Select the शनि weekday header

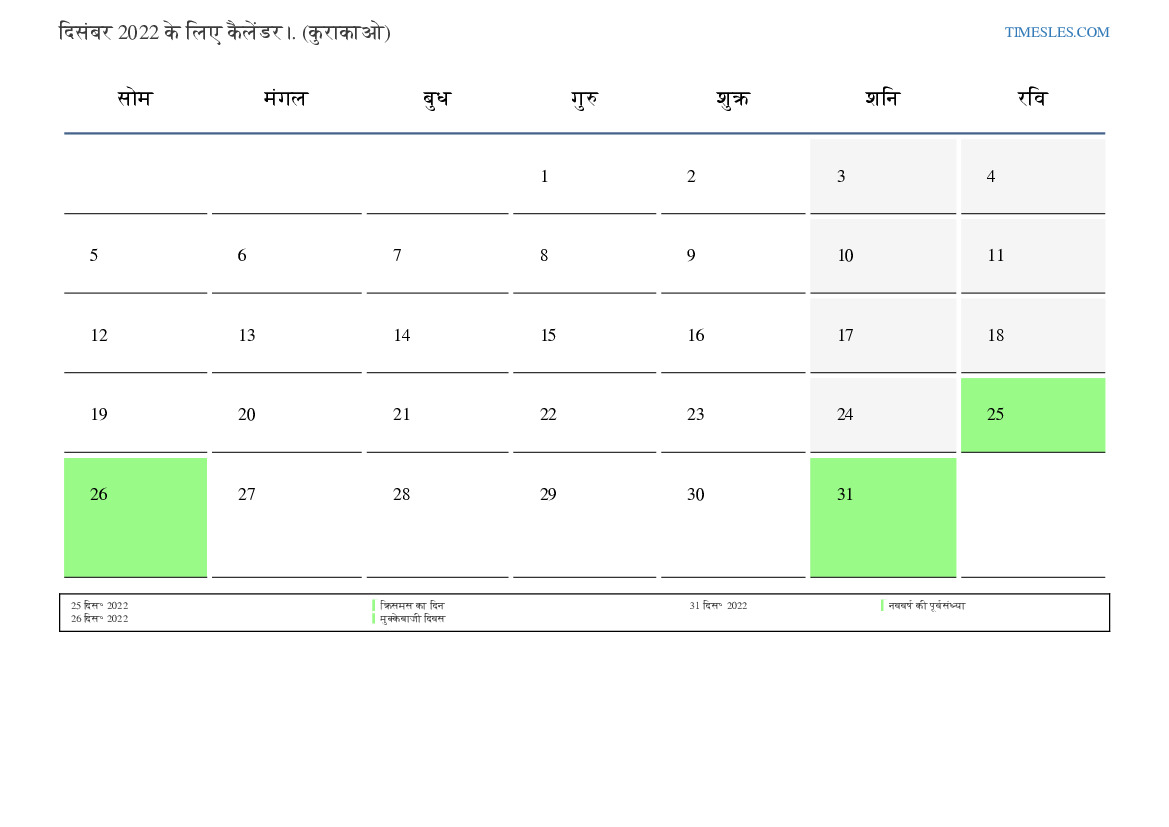pyautogui.click(x=883, y=98)
